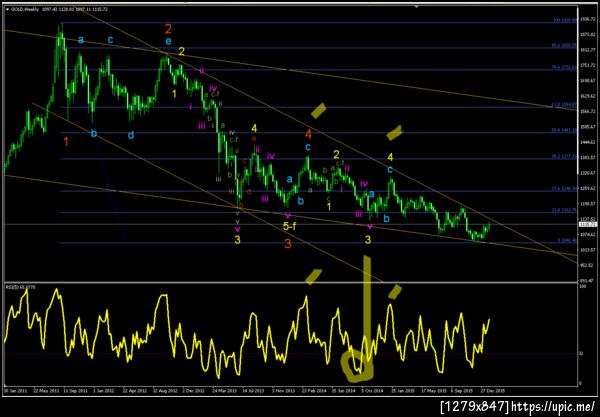Select the red wave label 3

[288, 244]
